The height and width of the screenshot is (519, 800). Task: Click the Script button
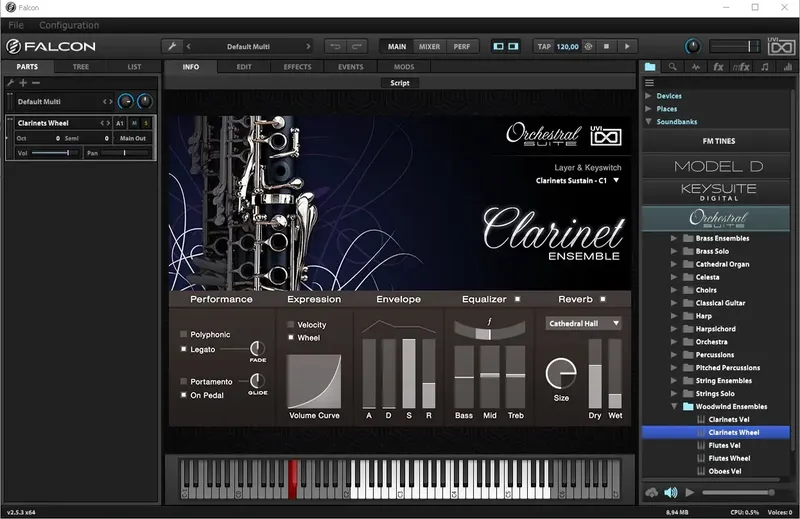[400, 83]
